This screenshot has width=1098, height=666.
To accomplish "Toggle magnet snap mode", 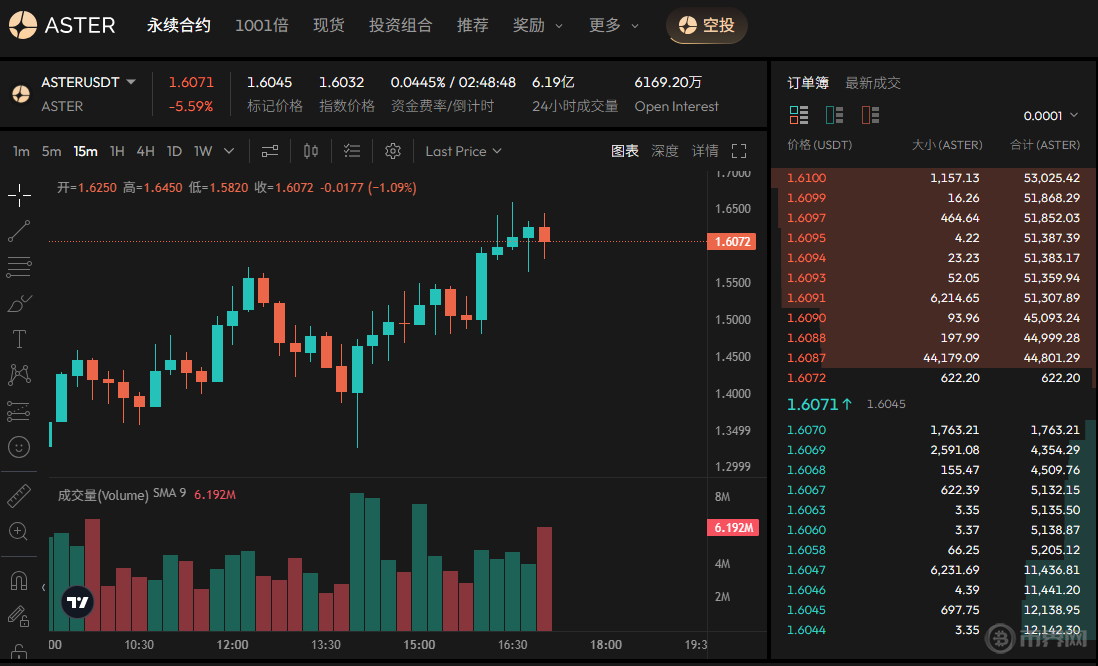I will (19, 580).
